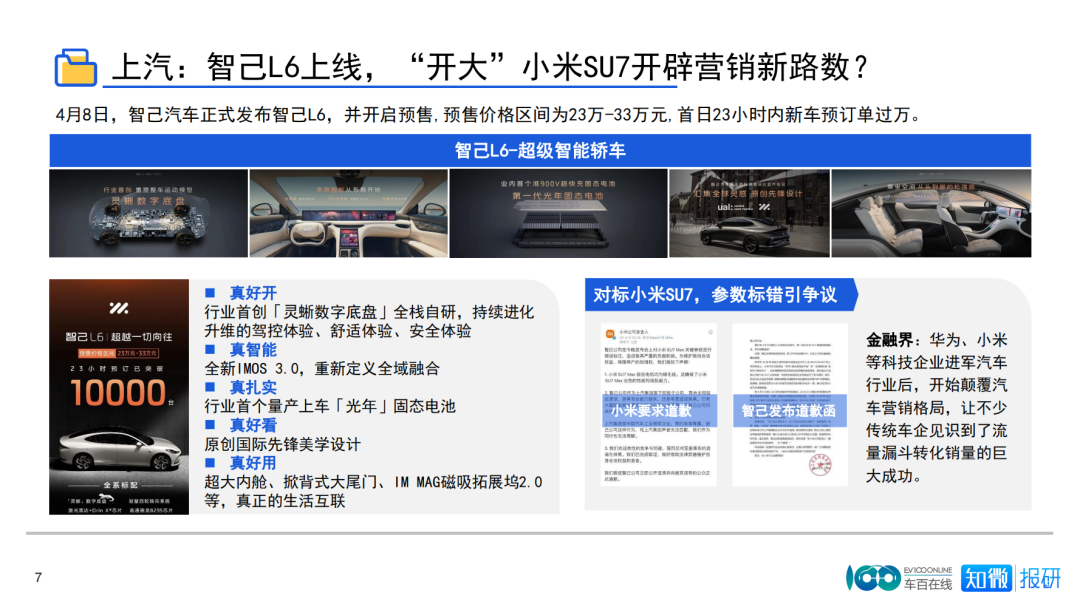This screenshot has width=1080, height=607.
Task: Click the heading 真好看
Action: tap(253, 425)
